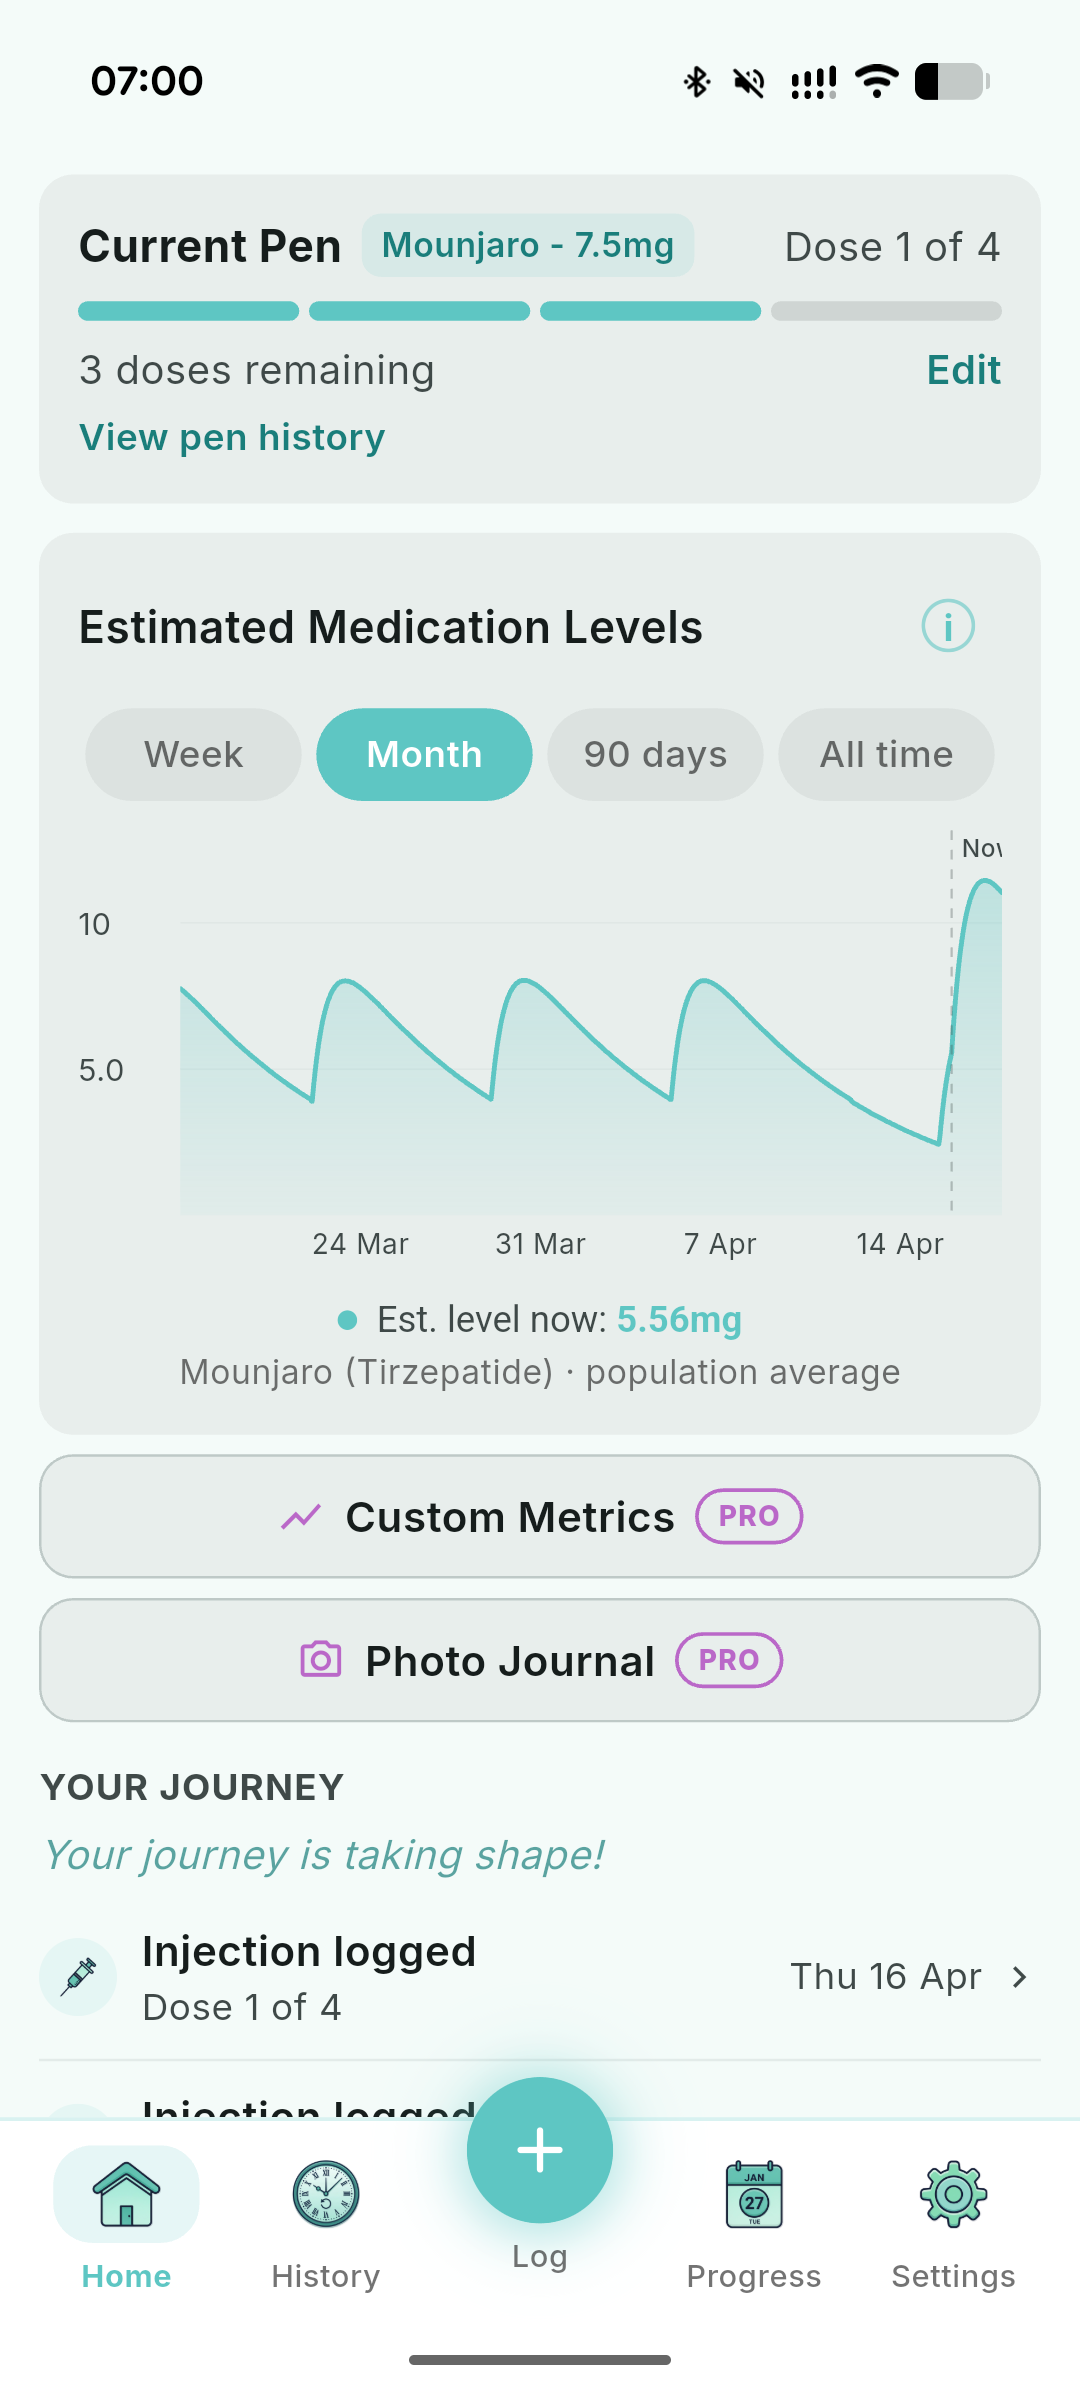Tap the Mounjaro 7.5mg pen badge
This screenshot has width=1080, height=2404.
coord(528,245)
